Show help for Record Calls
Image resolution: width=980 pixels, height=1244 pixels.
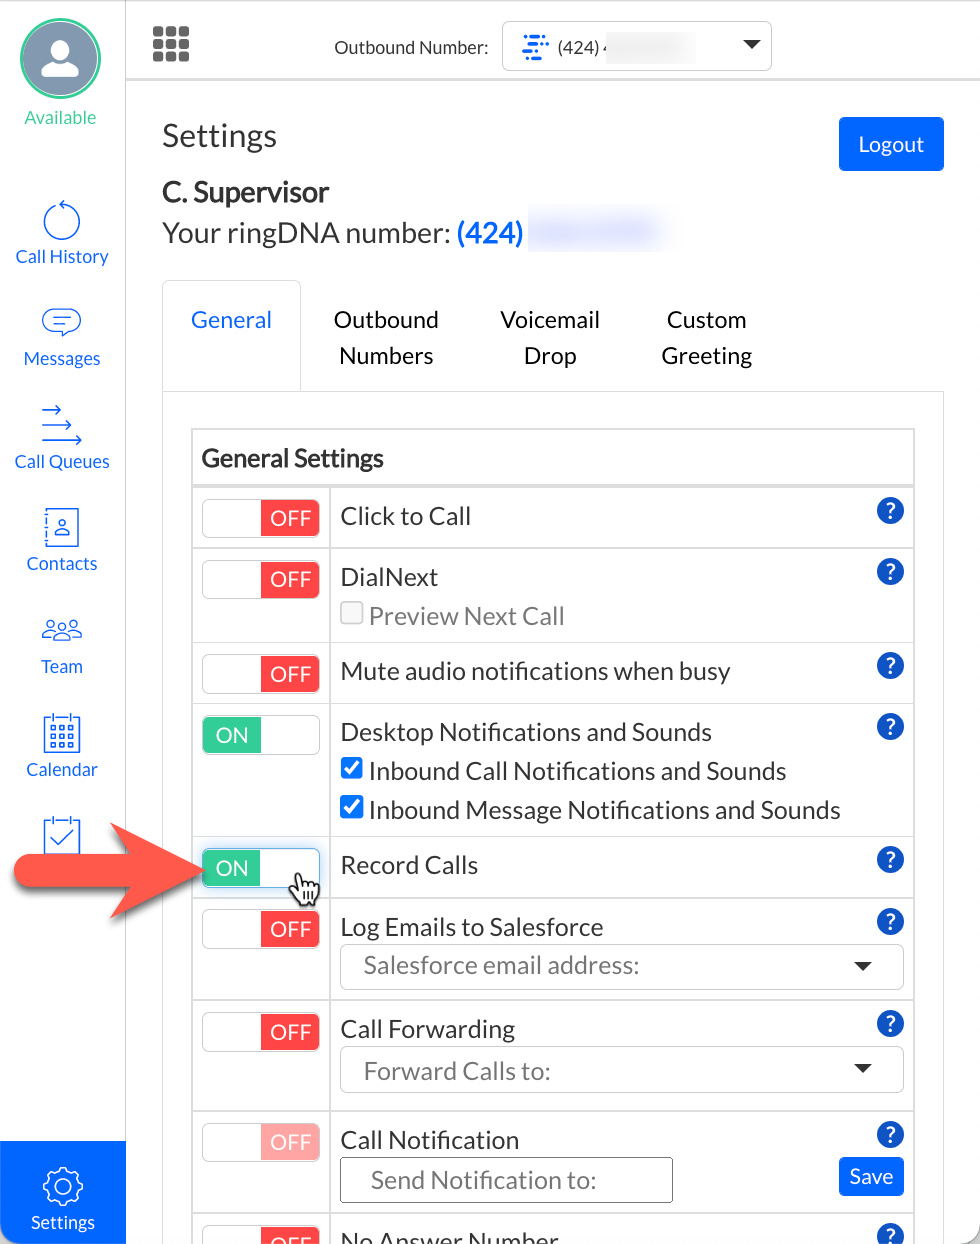click(890, 860)
